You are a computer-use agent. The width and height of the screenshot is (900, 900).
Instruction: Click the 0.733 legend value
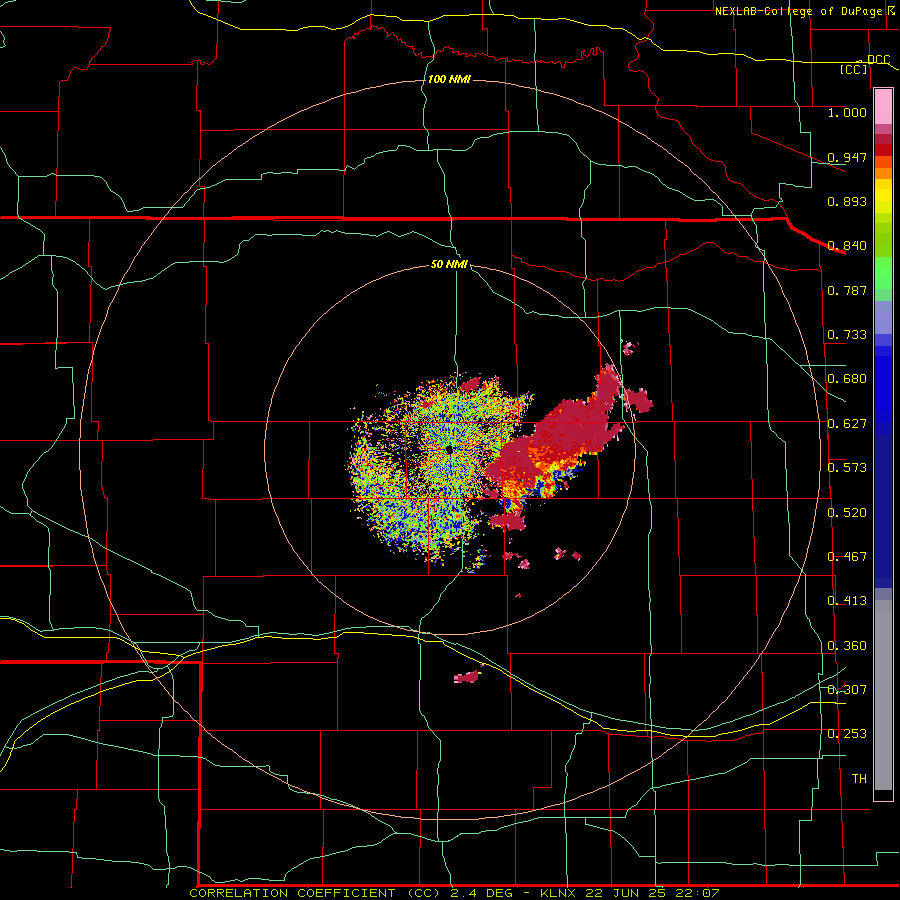(x=847, y=335)
